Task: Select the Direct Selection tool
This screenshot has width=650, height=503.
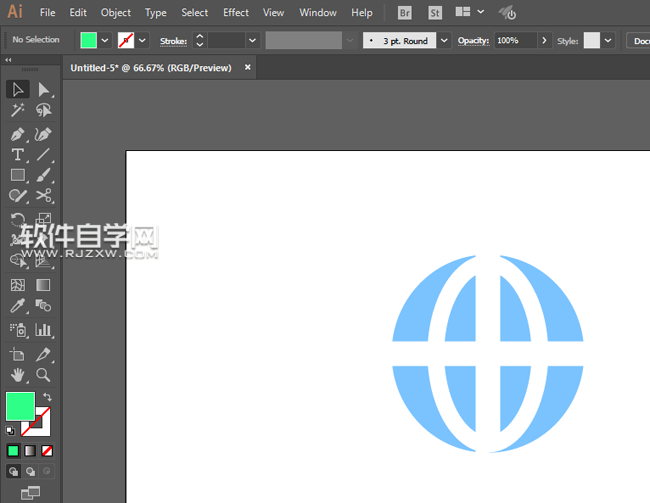Action: click(x=44, y=90)
